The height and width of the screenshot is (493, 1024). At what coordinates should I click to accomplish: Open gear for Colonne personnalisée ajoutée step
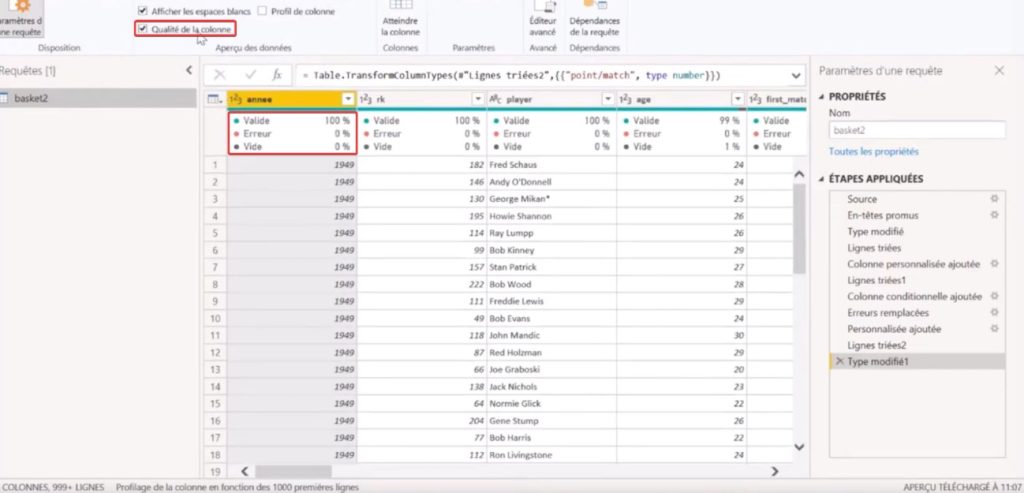point(995,264)
